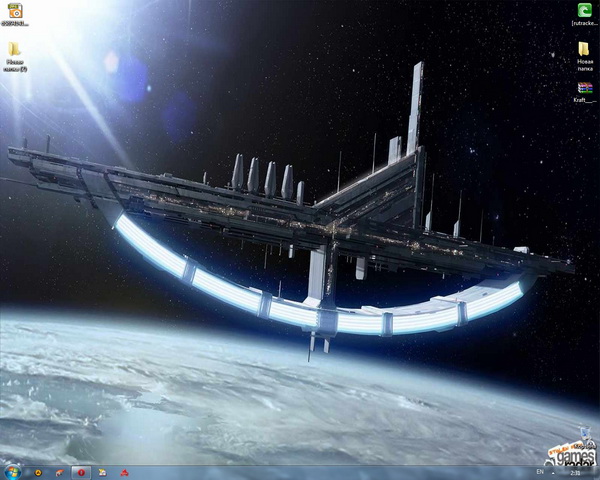Click the yellow pinned taskbar icon beside Opera
This screenshot has height=480, width=600.
(102, 473)
